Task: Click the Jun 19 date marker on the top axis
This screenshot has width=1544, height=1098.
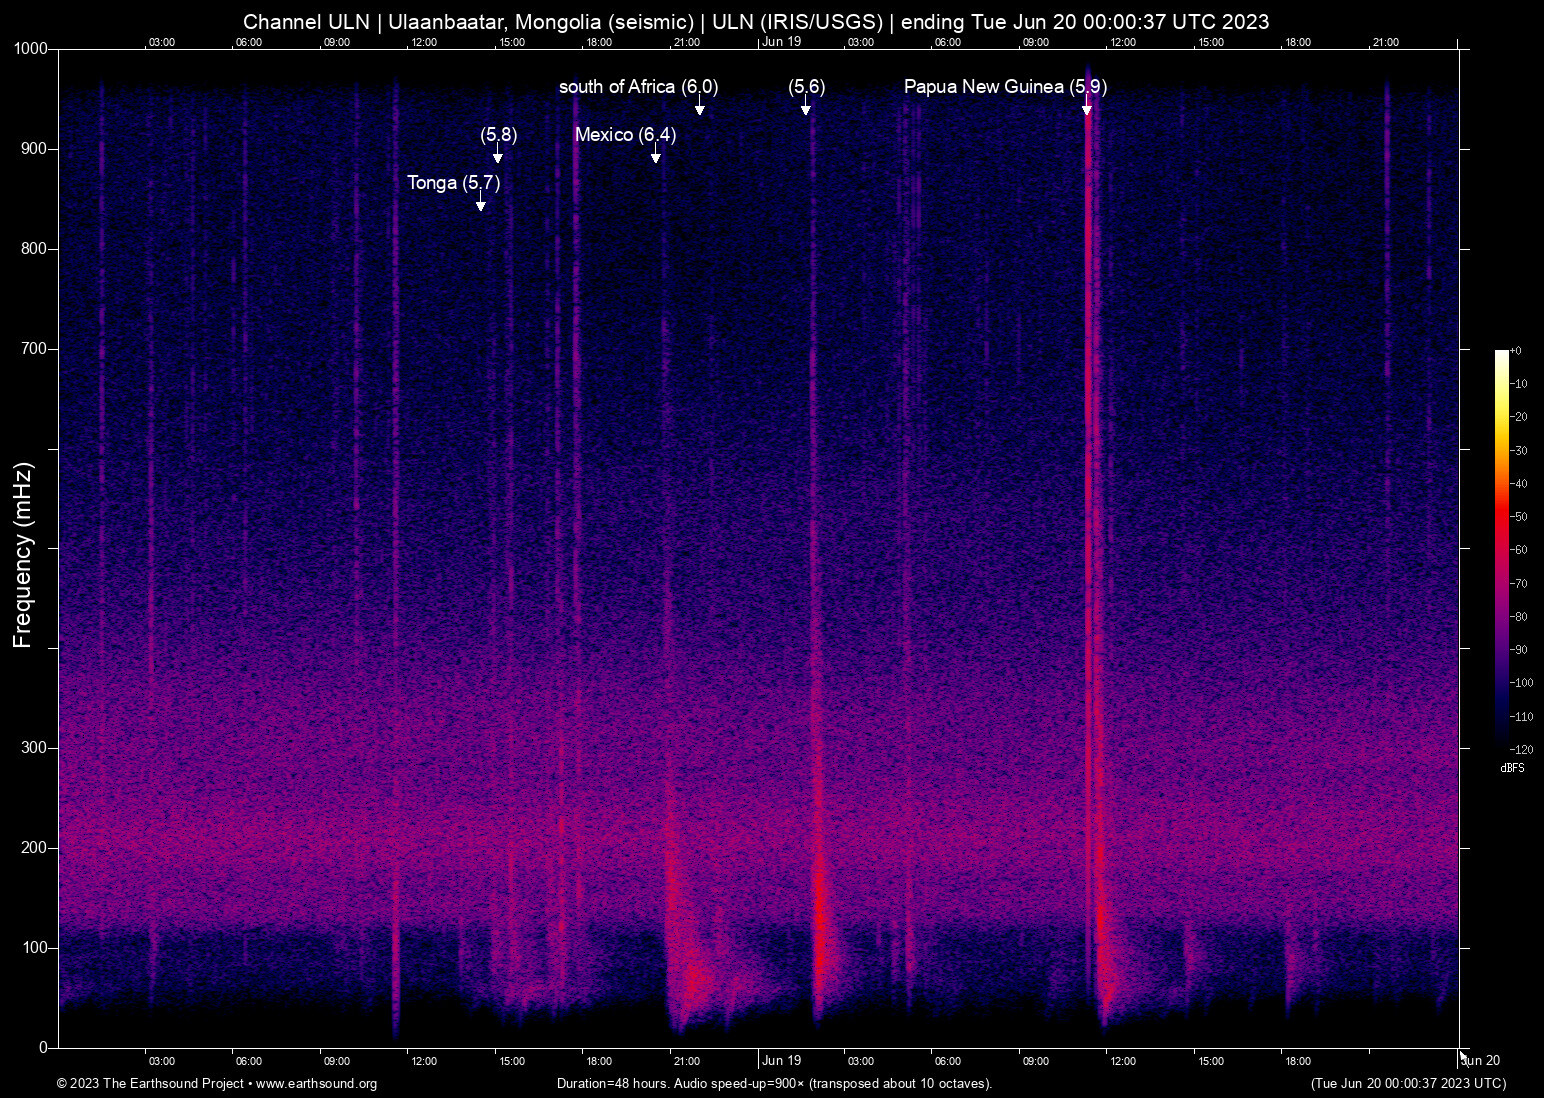Action: coord(781,42)
